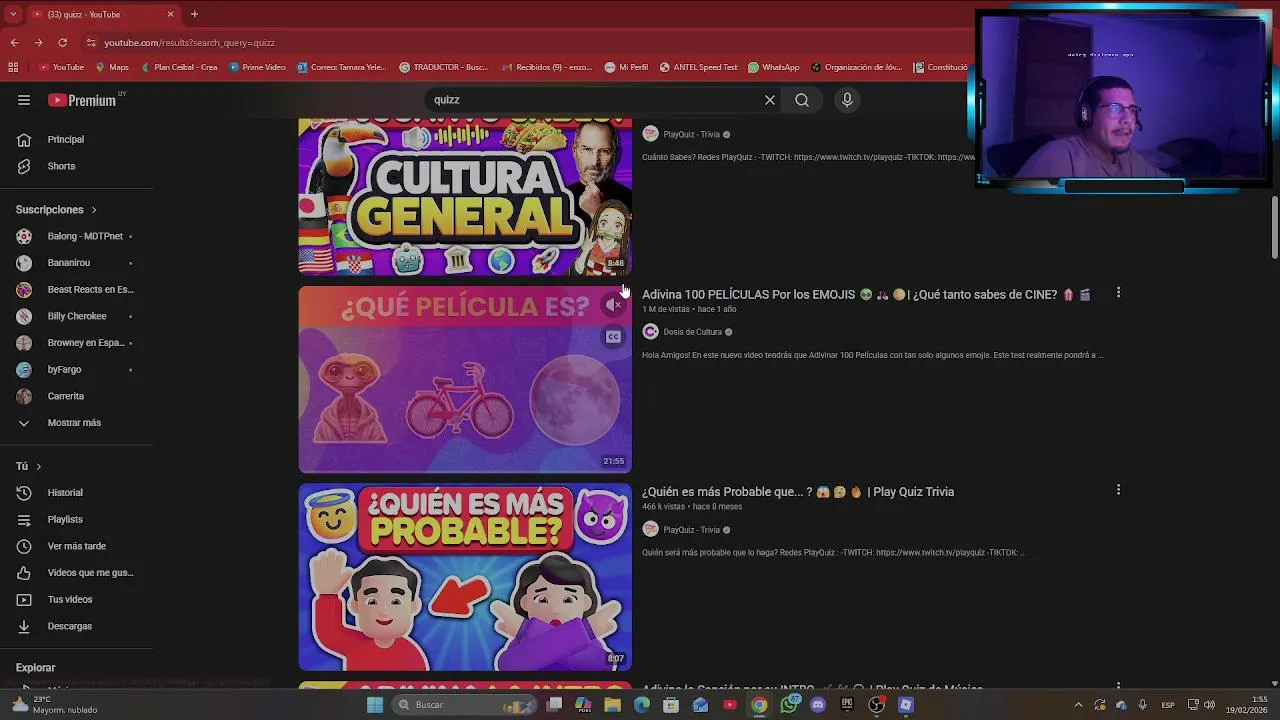View site information beside the URL
This screenshot has width=1280, height=720.
point(91,43)
